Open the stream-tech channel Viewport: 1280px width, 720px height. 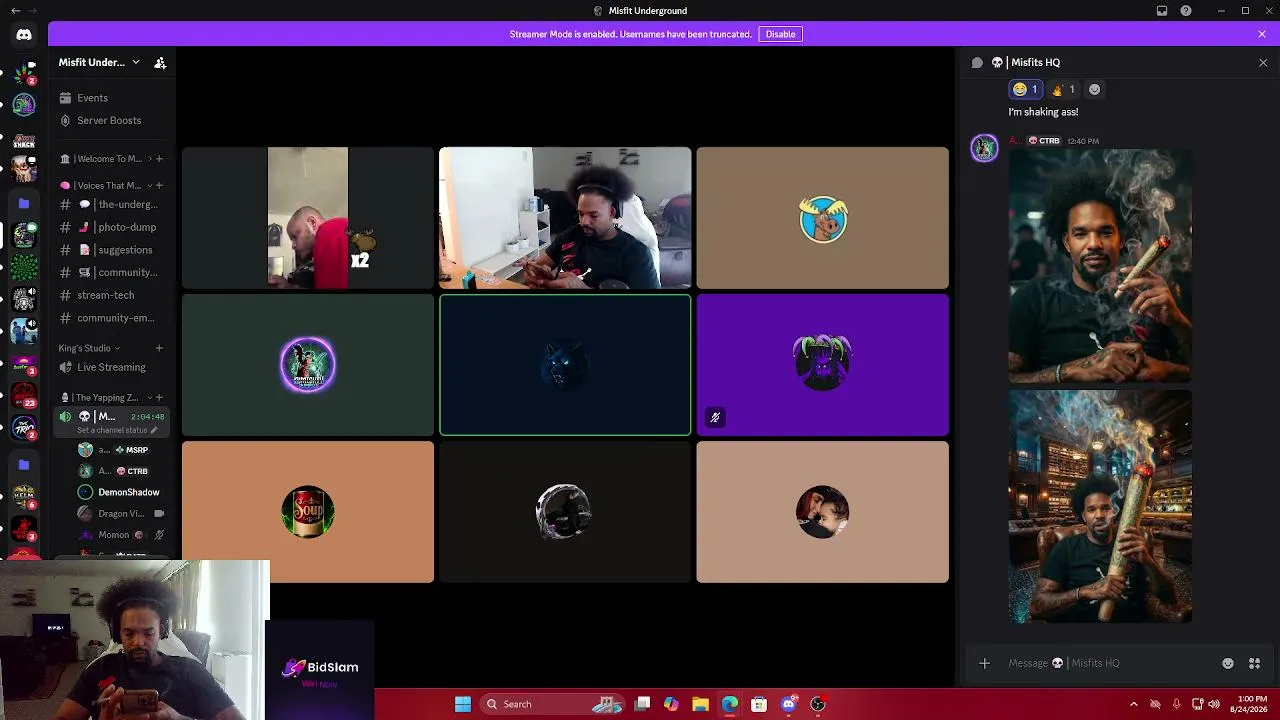(110, 295)
